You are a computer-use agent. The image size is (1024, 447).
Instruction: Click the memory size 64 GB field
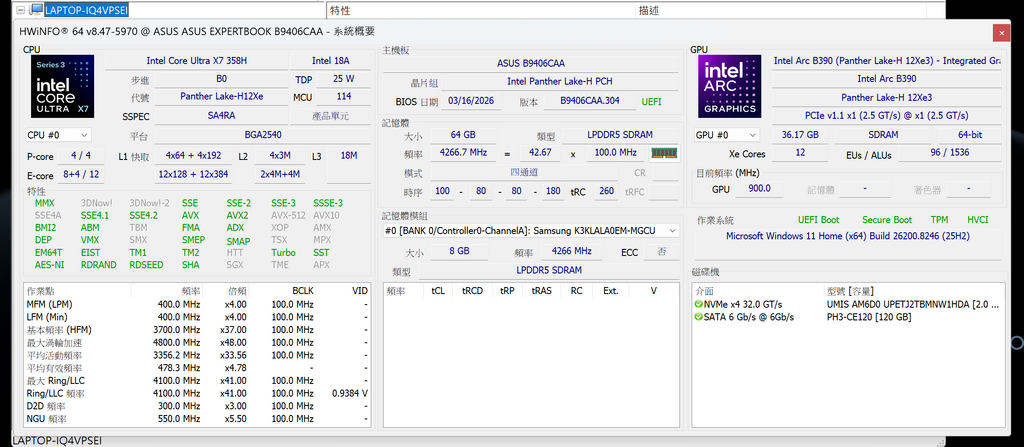click(x=463, y=135)
